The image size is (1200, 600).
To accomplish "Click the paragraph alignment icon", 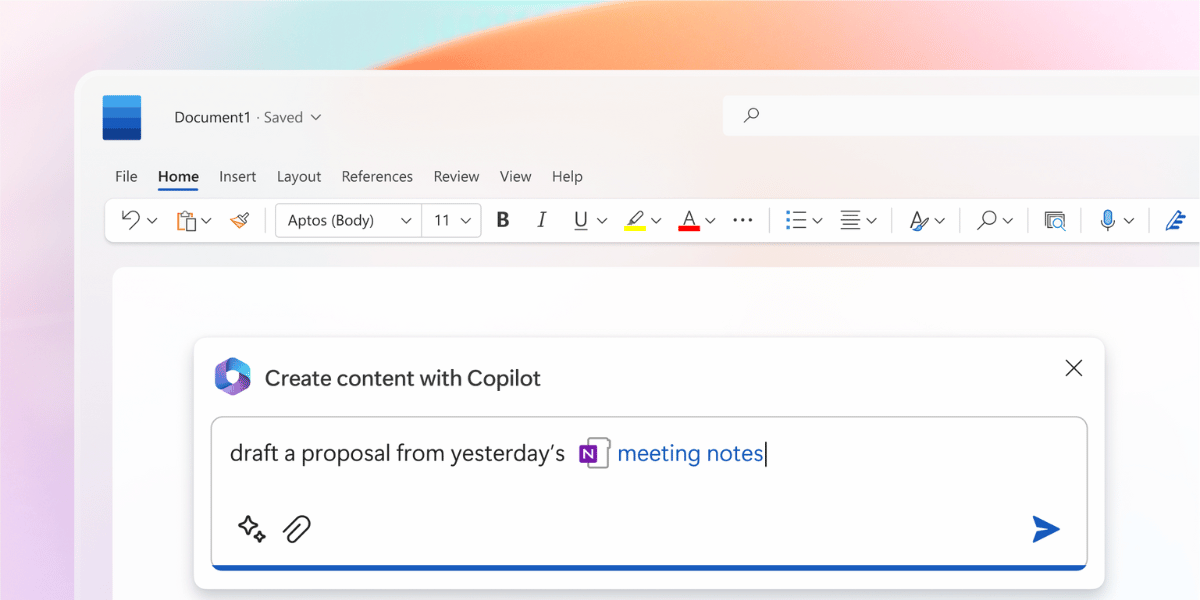I will 851,220.
